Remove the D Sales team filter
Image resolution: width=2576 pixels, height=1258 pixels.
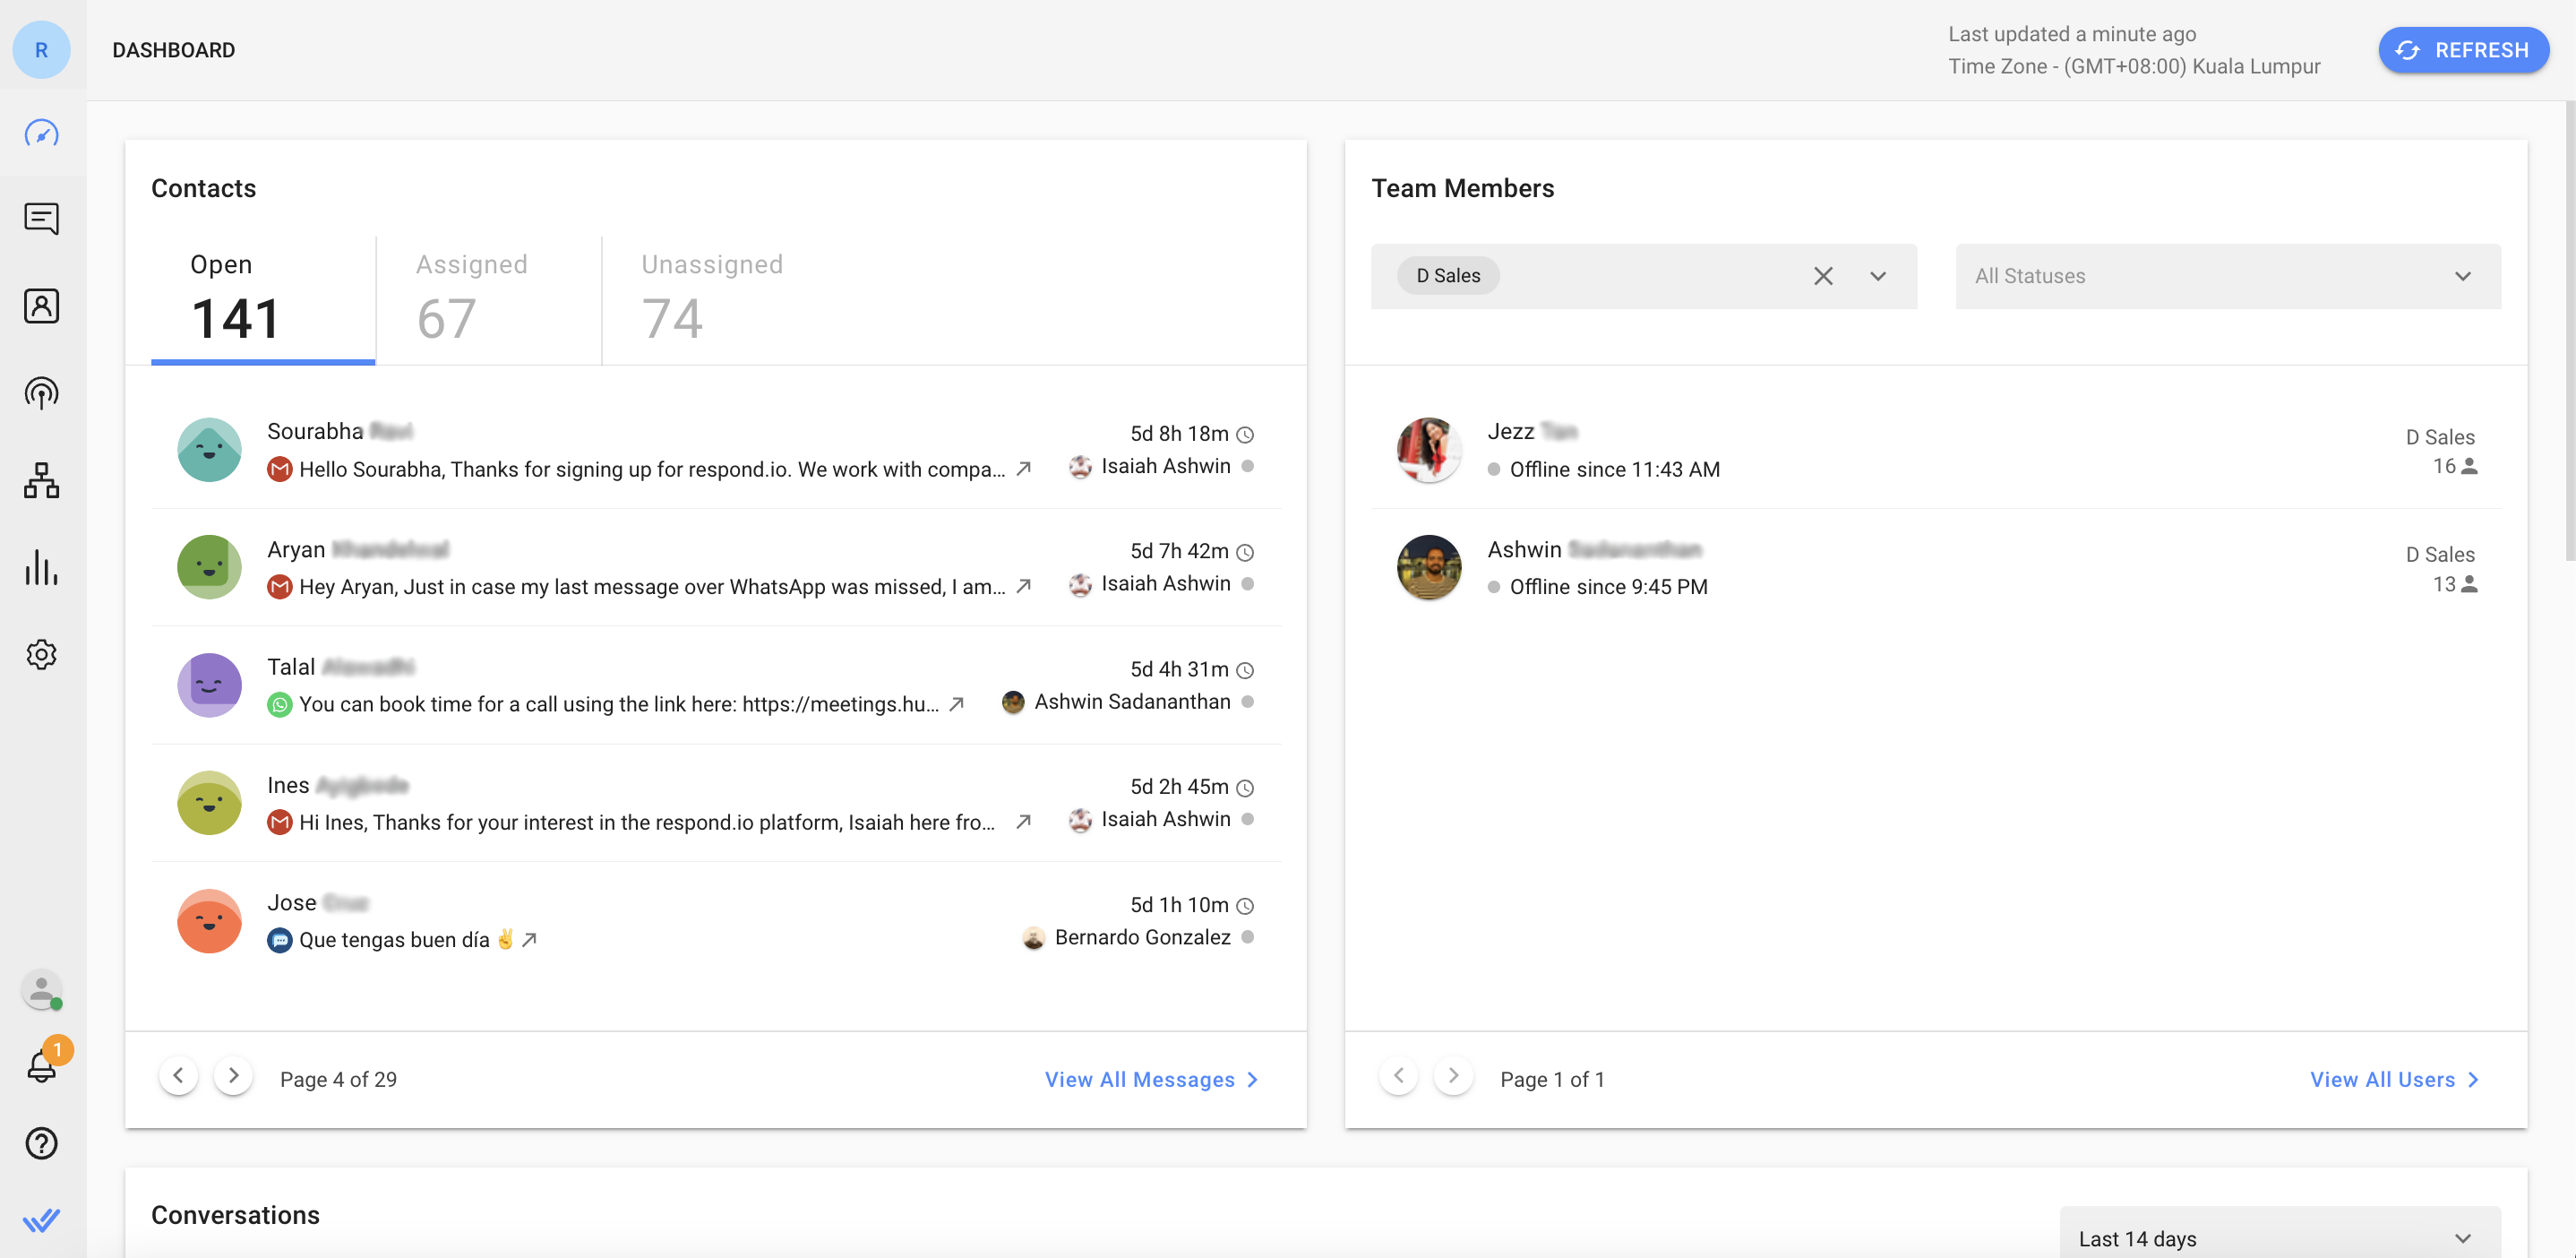1823,276
